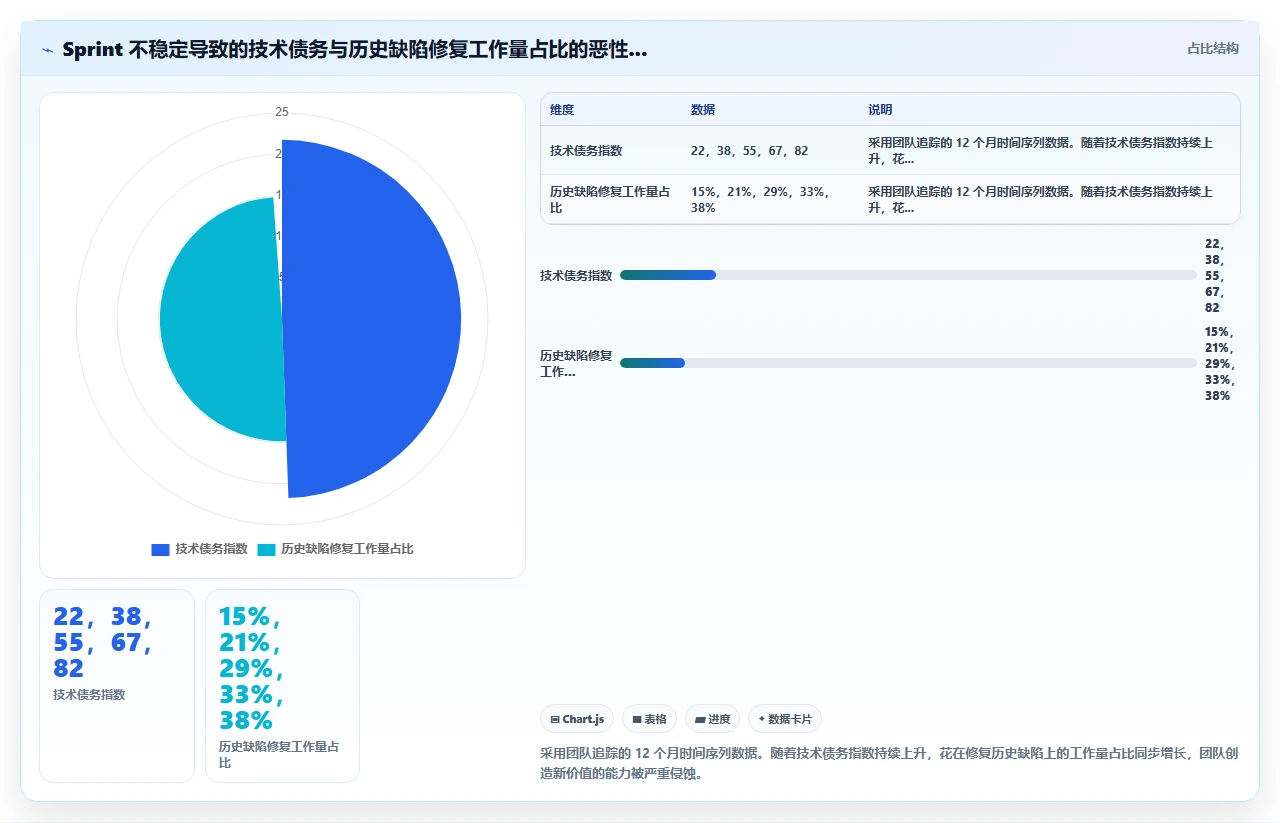
Task: Click the 占比结构 badge in the header
Action: tap(1212, 48)
